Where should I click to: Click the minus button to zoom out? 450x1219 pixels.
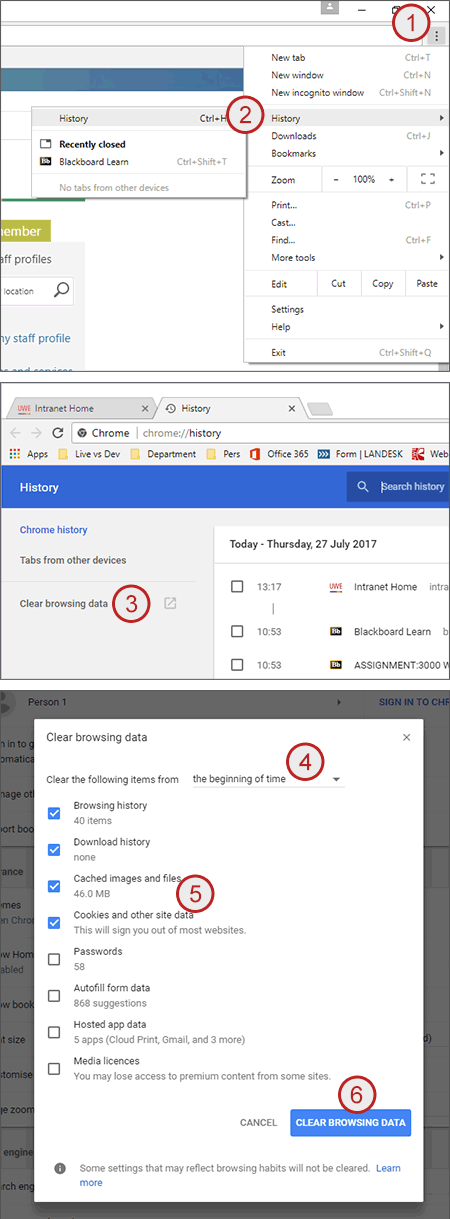336,179
